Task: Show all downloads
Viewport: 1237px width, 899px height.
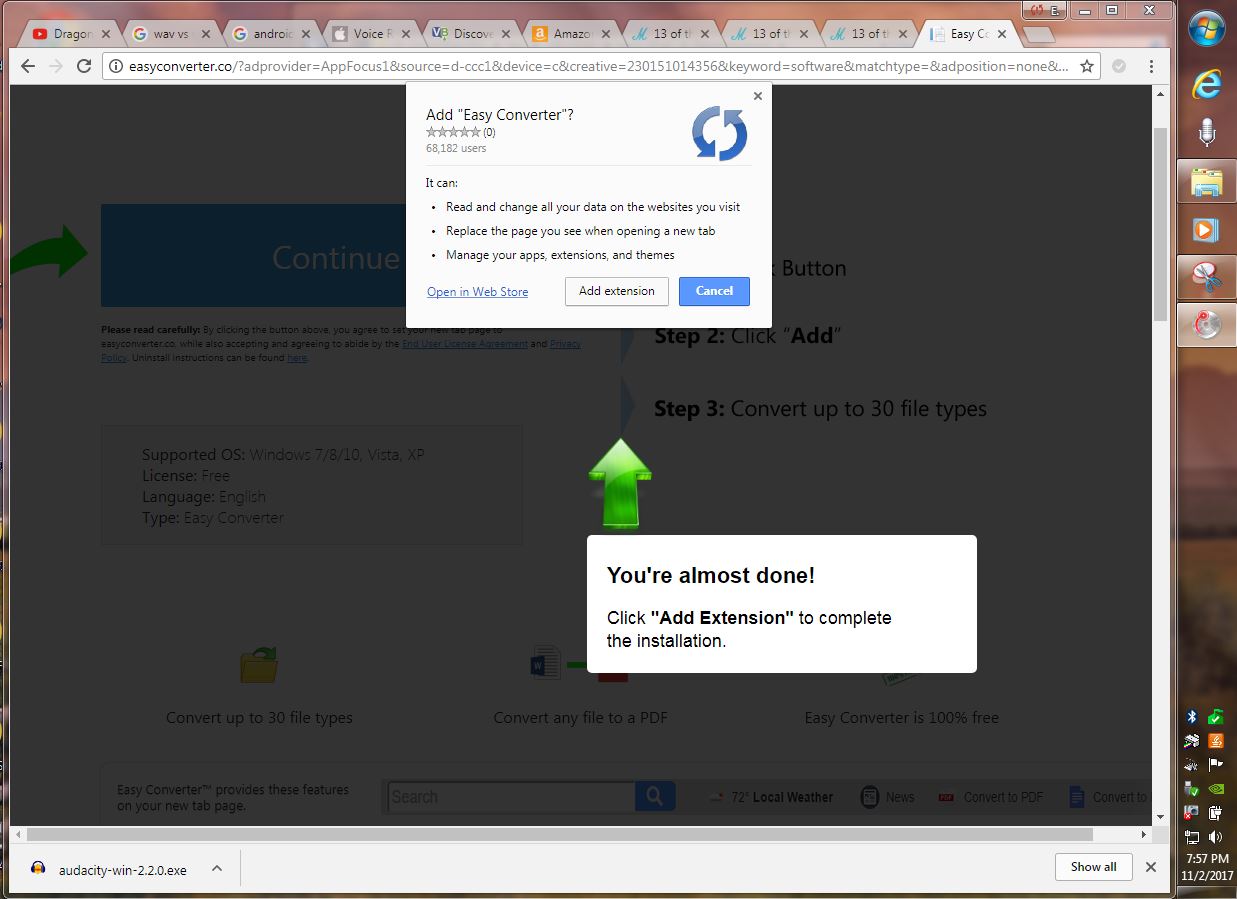Action: (x=1093, y=867)
